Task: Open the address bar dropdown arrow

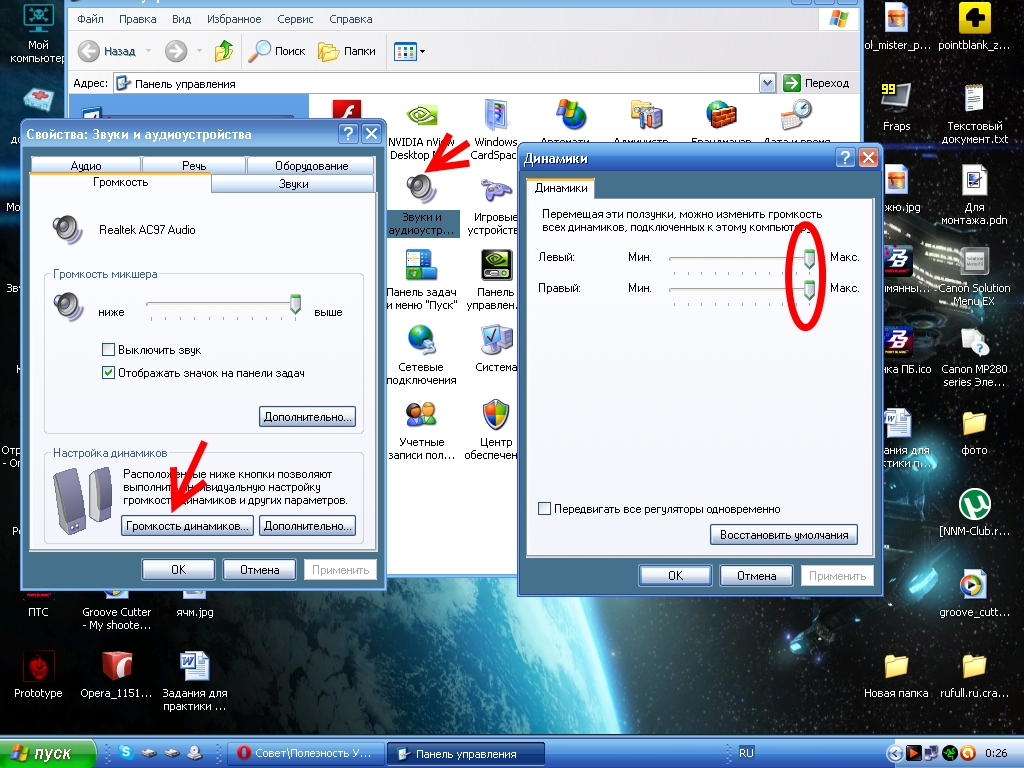Action: point(767,83)
